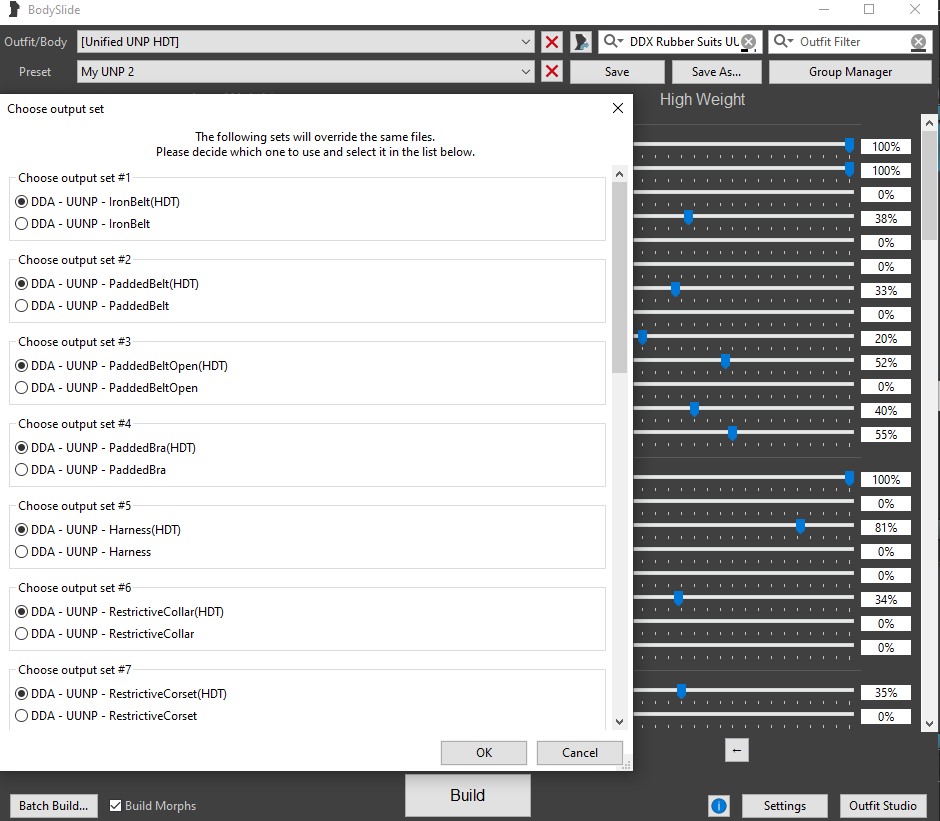Select DDA - UUNP - PaddedBra option
Viewport: 940px width, 821px height.
click(x=22, y=470)
